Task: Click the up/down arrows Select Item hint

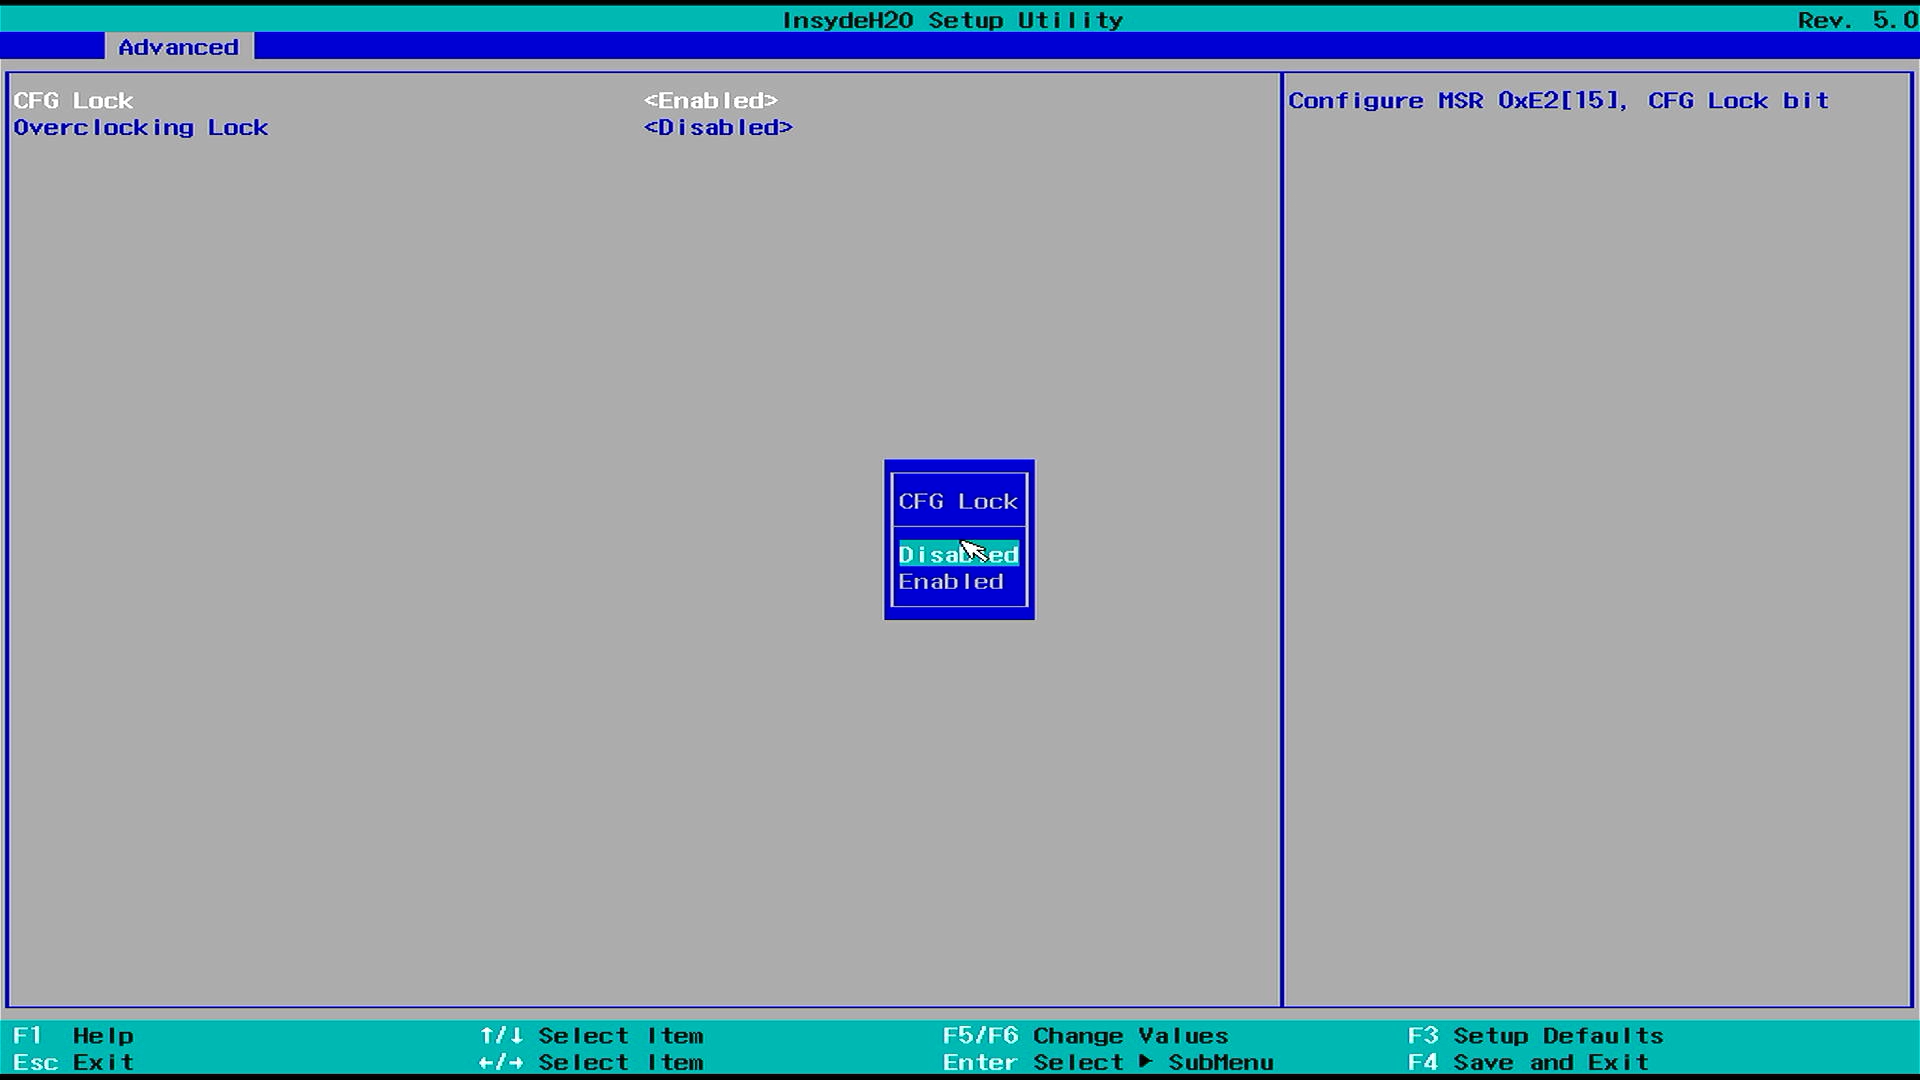Action: (x=591, y=1035)
